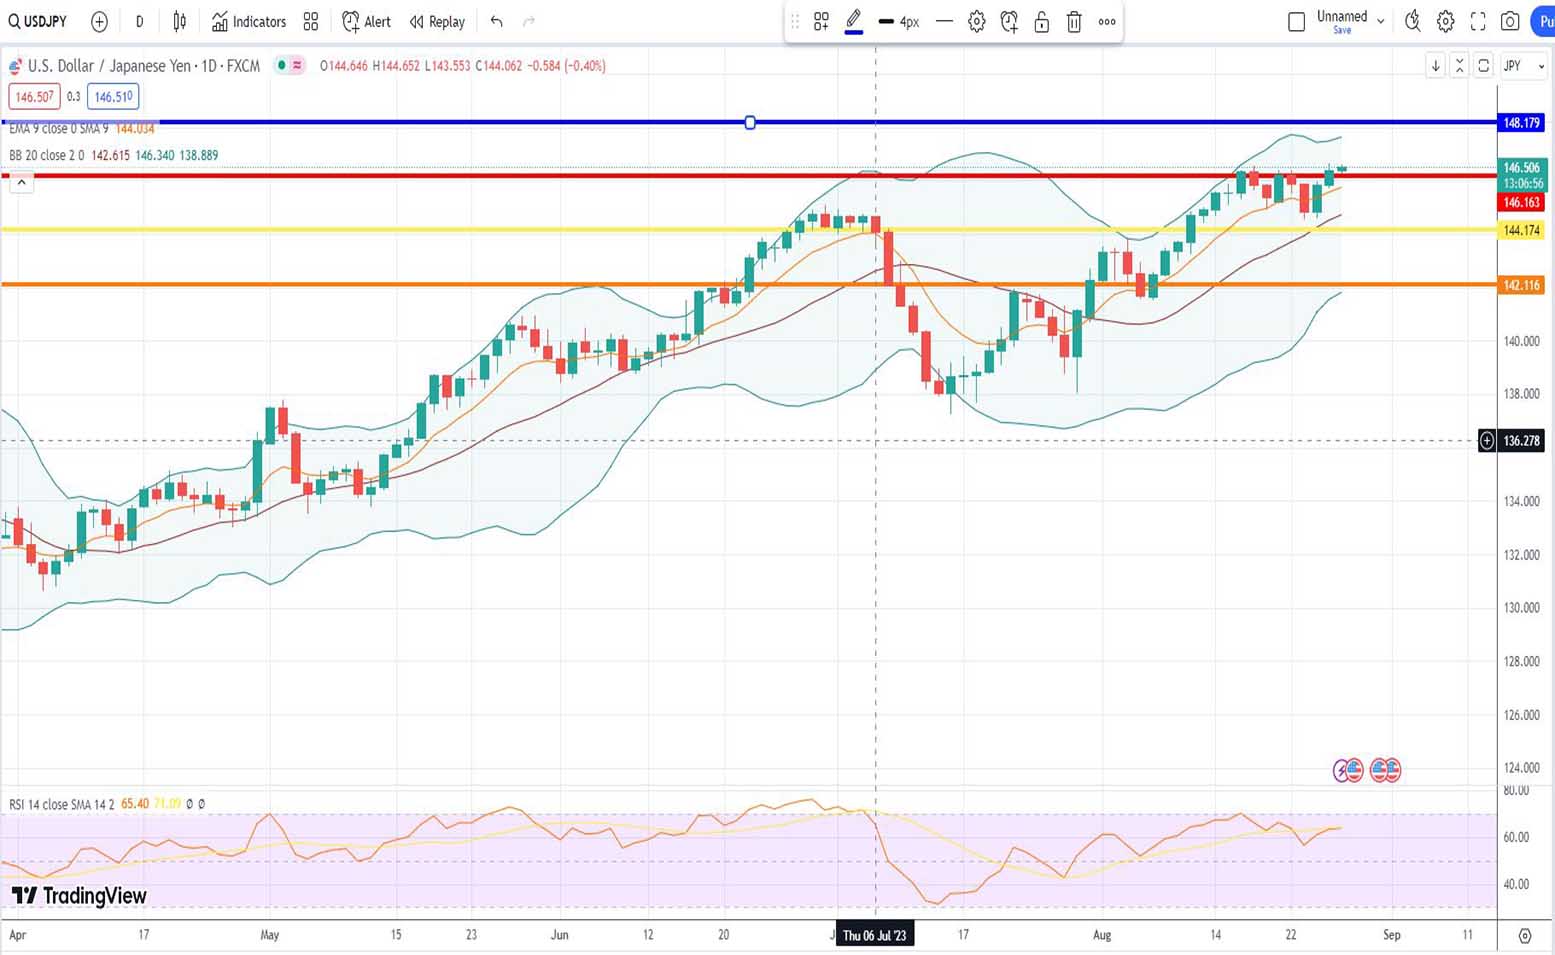The image size is (1555, 955).
Task: Take a chart snapshot with camera icon
Action: 1510,21
